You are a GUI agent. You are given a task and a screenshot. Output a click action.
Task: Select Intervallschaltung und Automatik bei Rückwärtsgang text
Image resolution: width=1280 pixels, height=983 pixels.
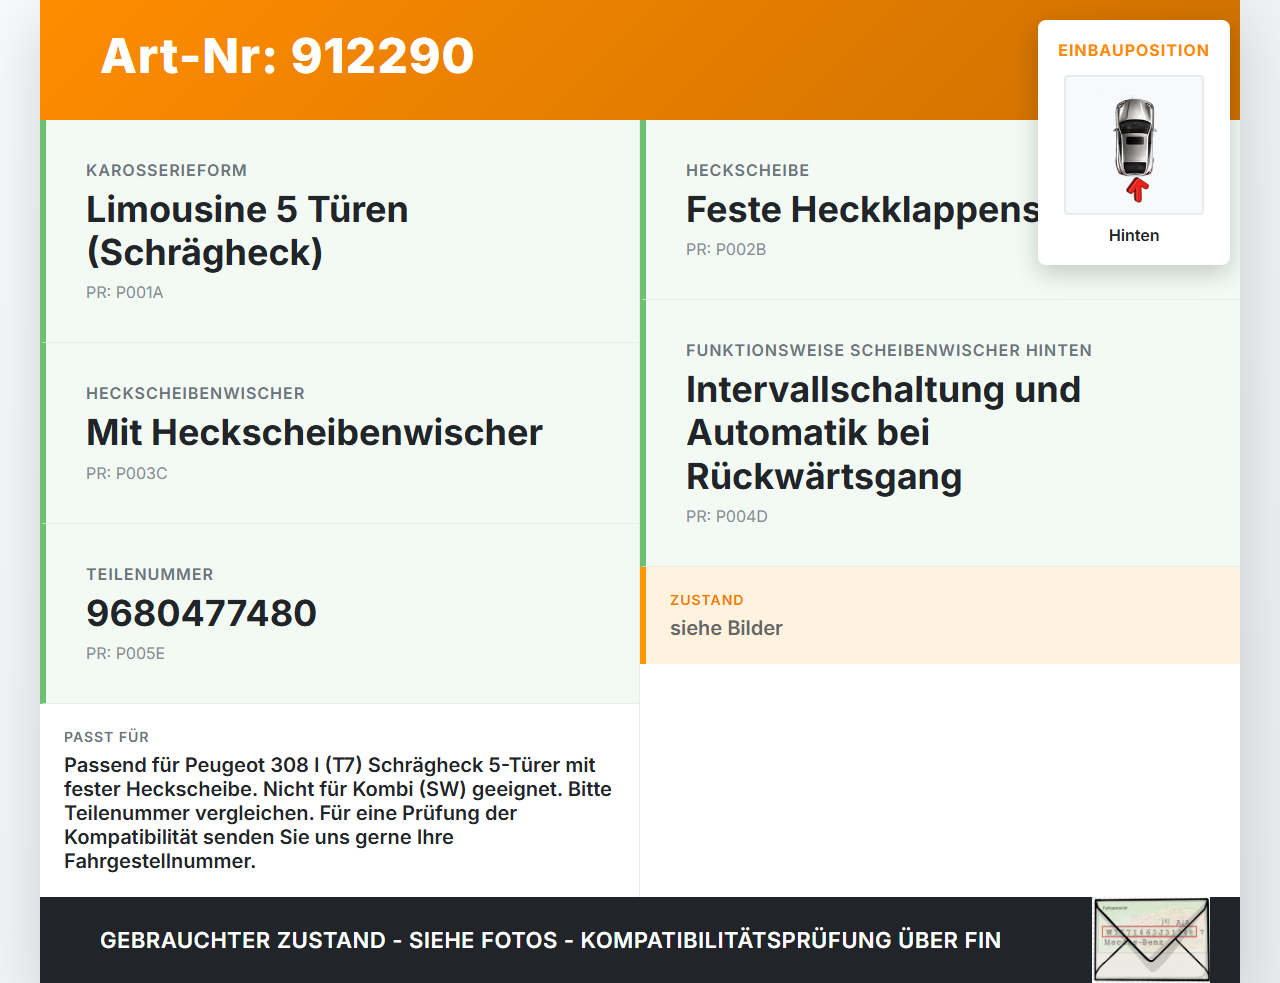(883, 432)
